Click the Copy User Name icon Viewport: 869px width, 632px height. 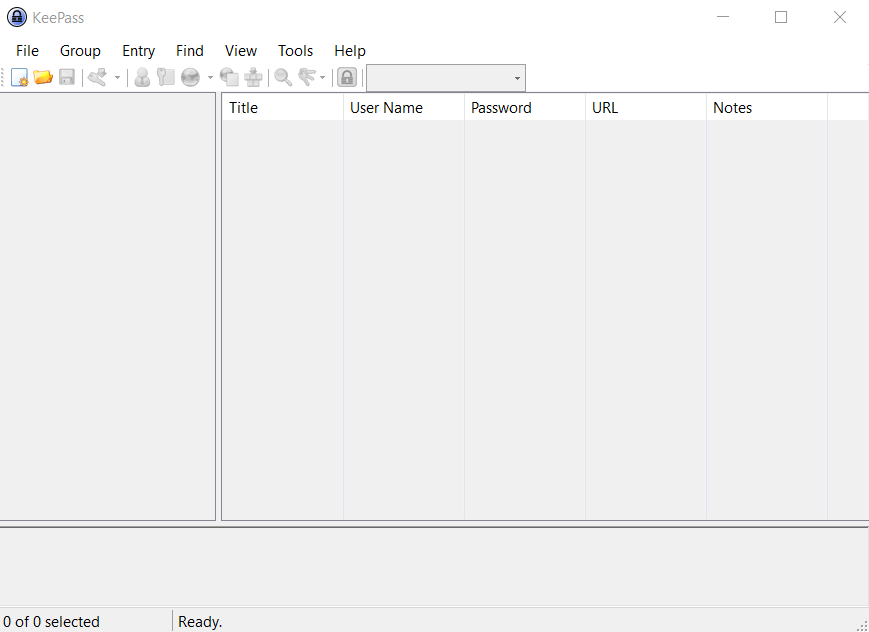click(x=141, y=77)
